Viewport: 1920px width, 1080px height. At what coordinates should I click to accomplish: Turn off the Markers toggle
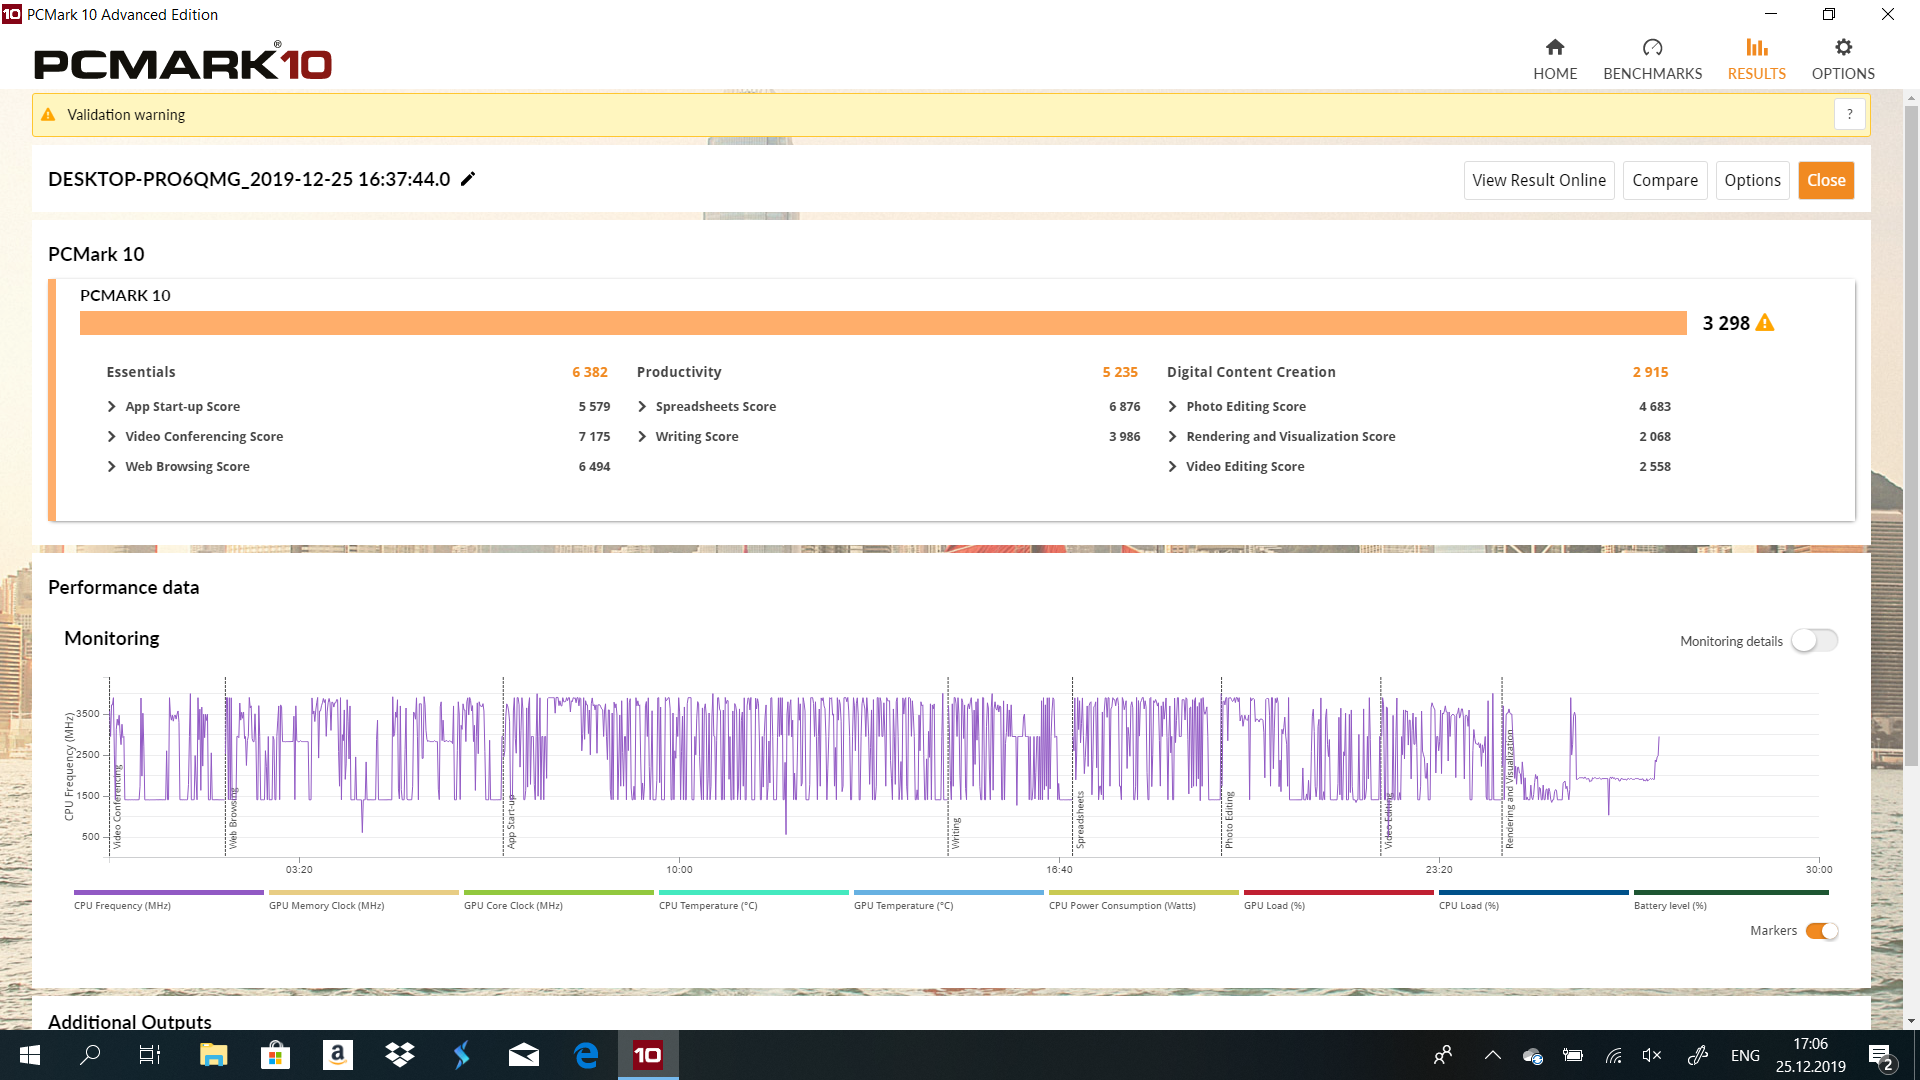(1822, 931)
